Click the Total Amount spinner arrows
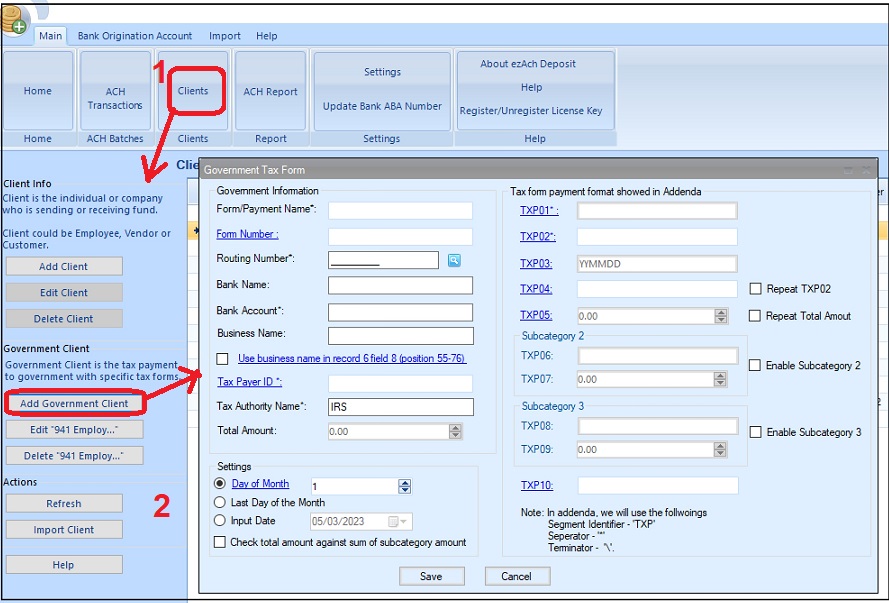 pos(456,432)
